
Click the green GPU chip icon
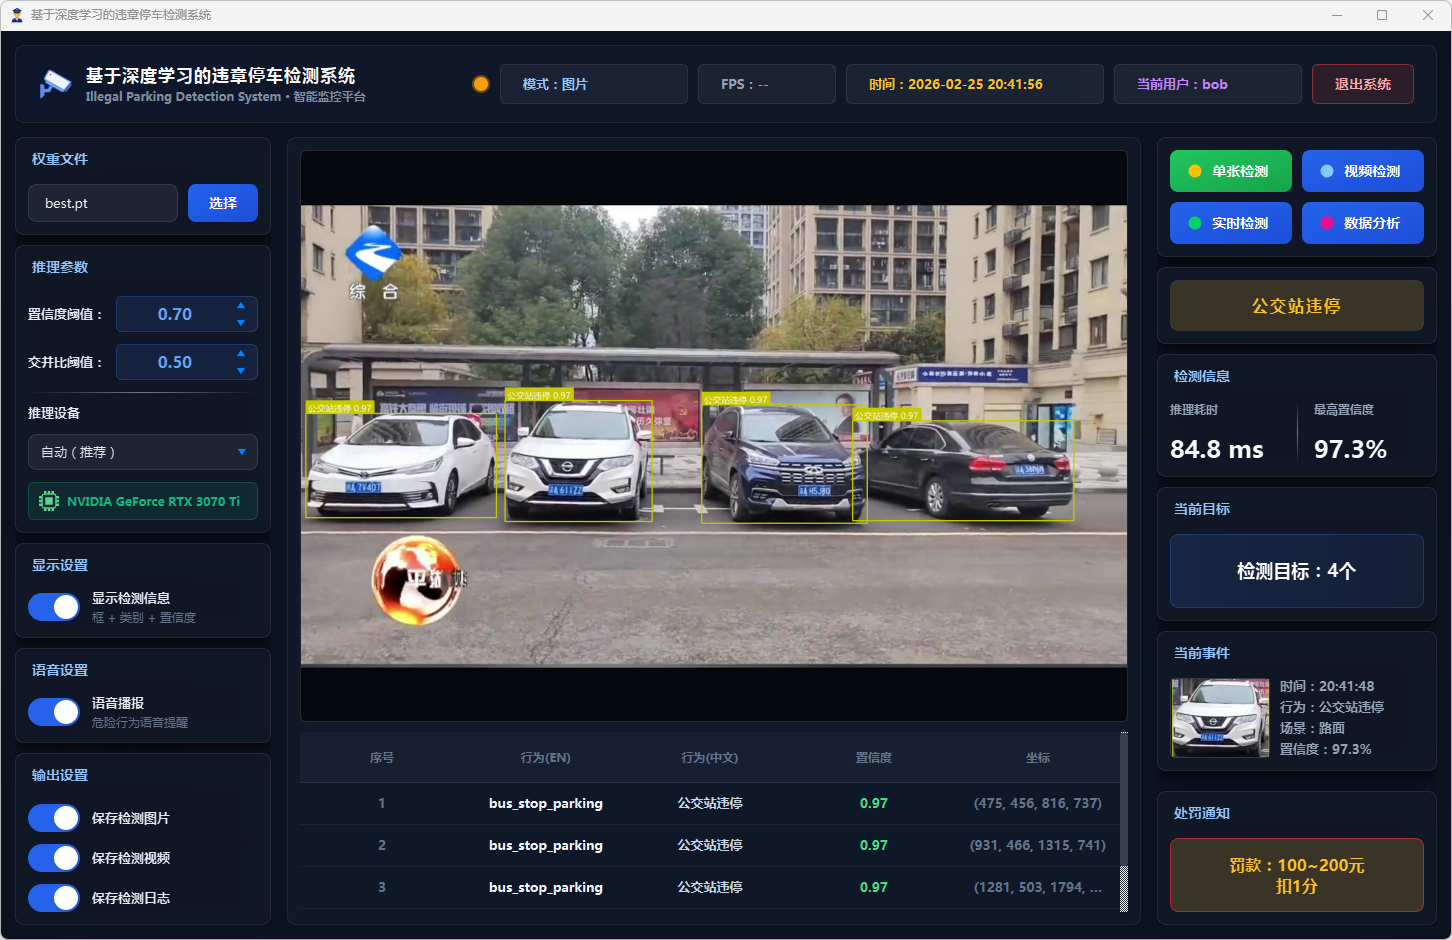coord(48,501)
